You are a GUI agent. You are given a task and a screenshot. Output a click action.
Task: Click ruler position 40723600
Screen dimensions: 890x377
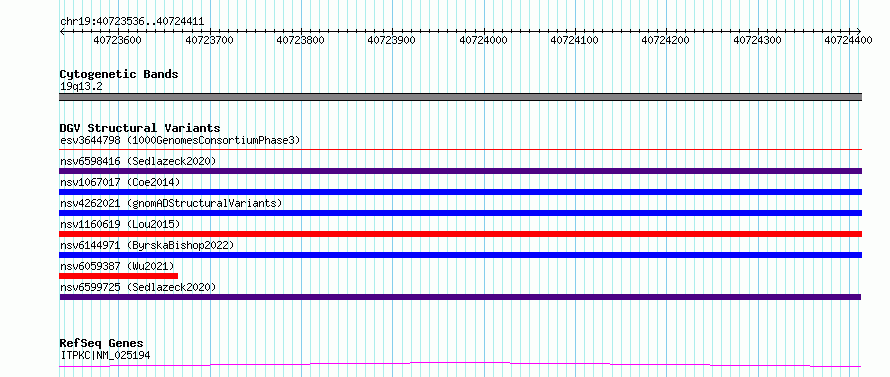tap(117, 40)
